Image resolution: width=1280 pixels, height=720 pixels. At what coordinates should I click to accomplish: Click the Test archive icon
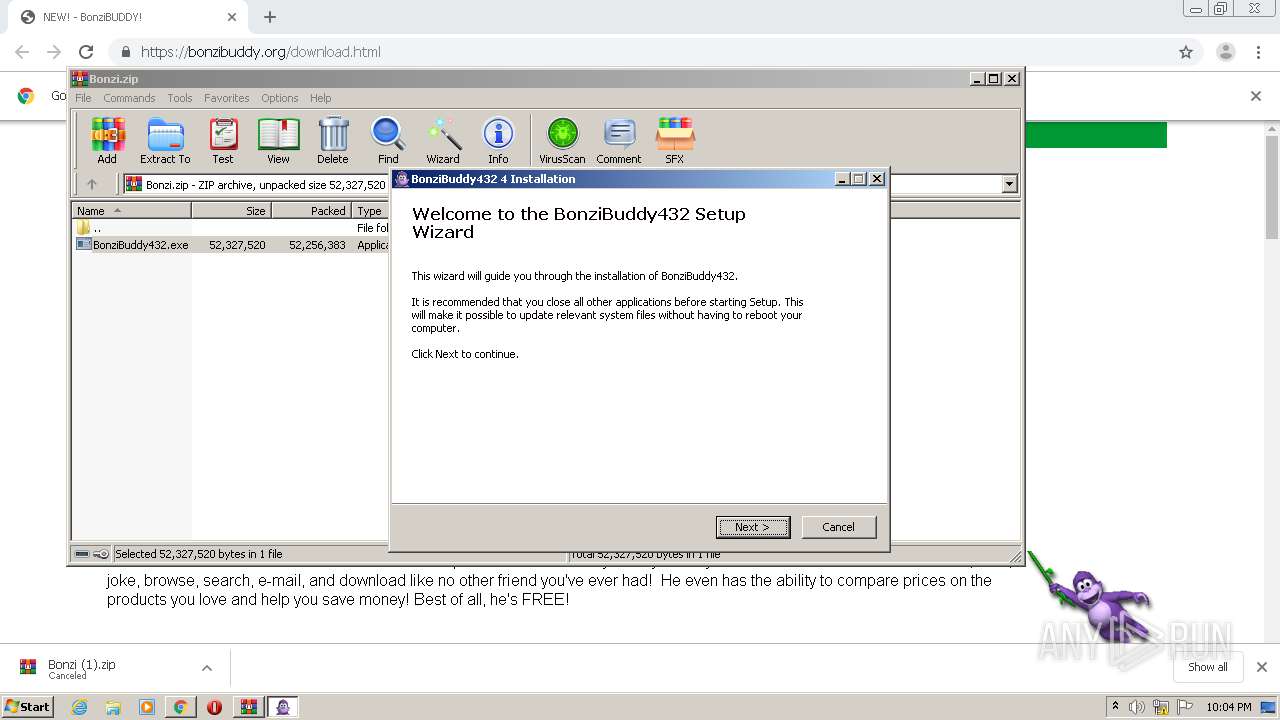tap(223, 140)
